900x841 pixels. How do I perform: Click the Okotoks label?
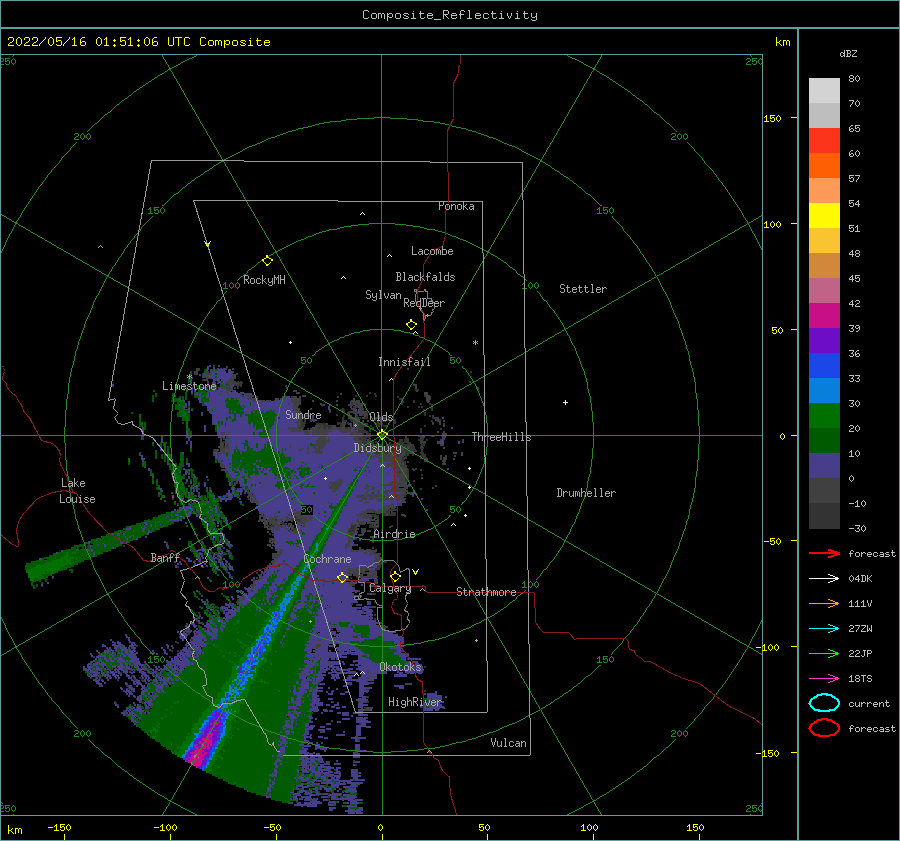[401, 667]
